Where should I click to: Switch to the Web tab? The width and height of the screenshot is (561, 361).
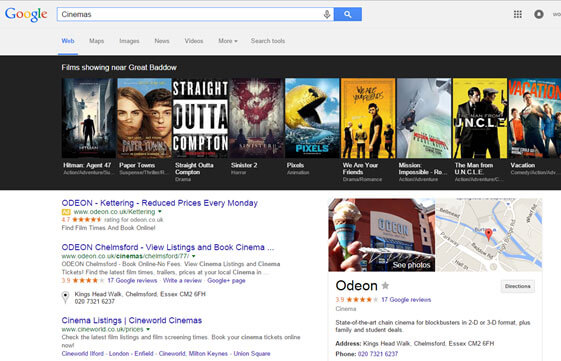tap(68, 41)
